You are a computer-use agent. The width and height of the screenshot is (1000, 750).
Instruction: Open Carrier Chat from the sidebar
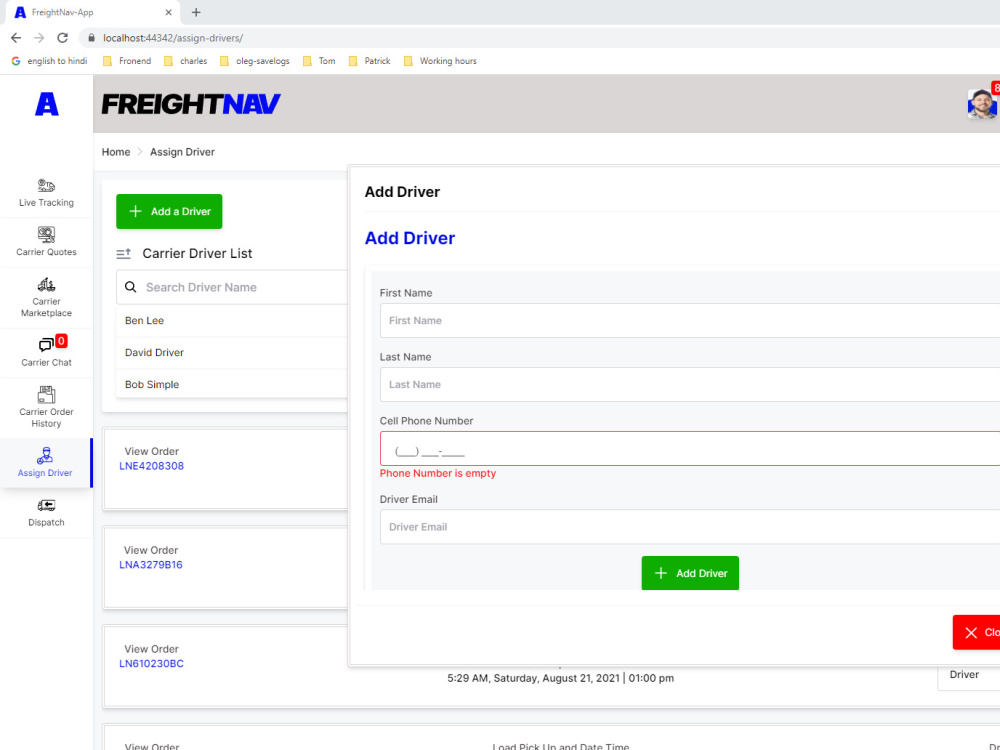46,353
